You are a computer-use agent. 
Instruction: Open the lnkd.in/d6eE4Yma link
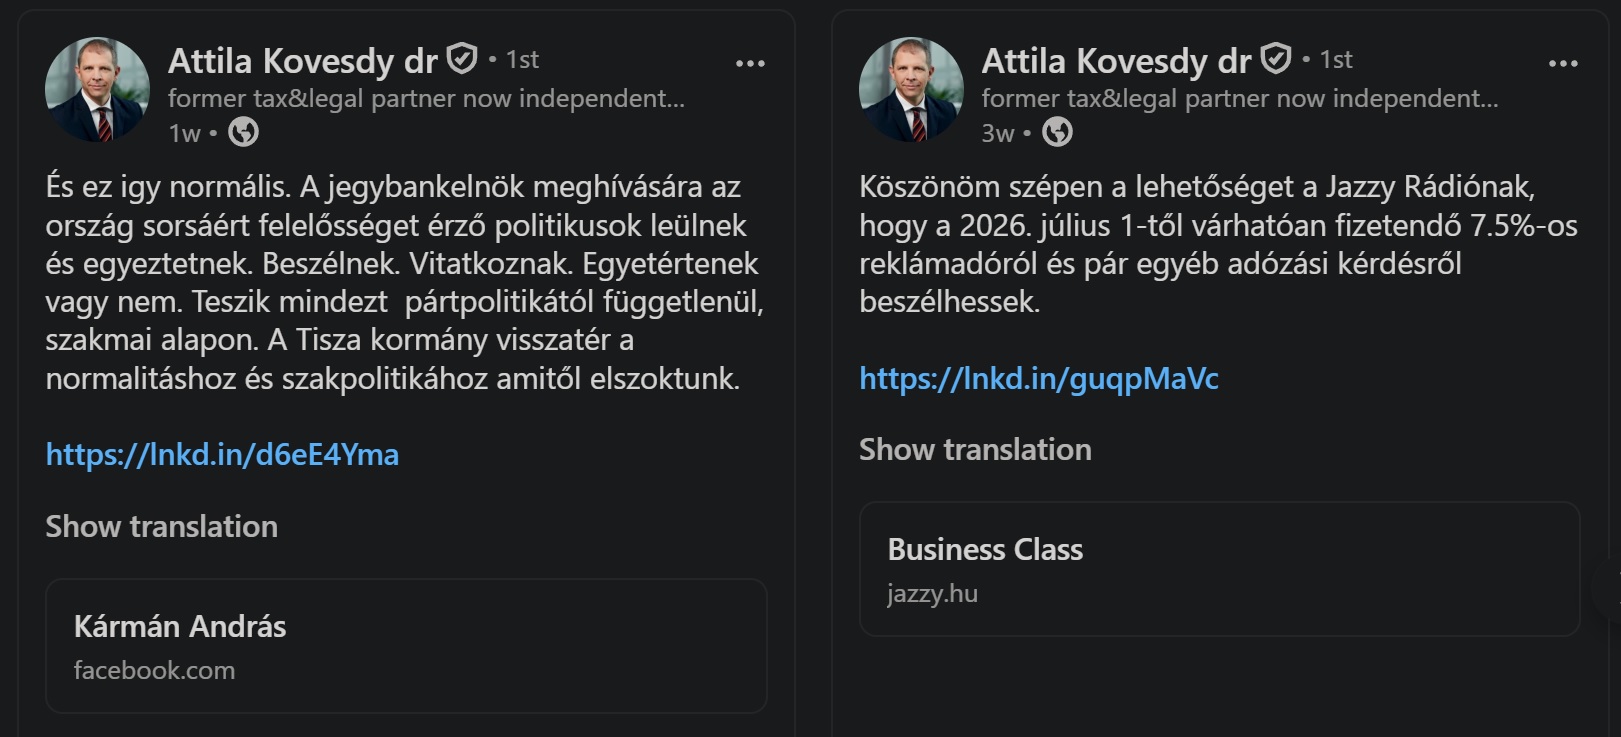click(x=222, y=455)
